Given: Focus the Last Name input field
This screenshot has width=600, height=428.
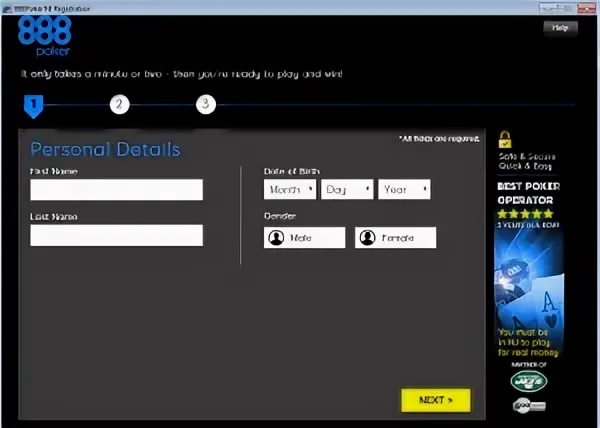Looking at the screenshot, I should pyautogui.click(x=117, y=235).
